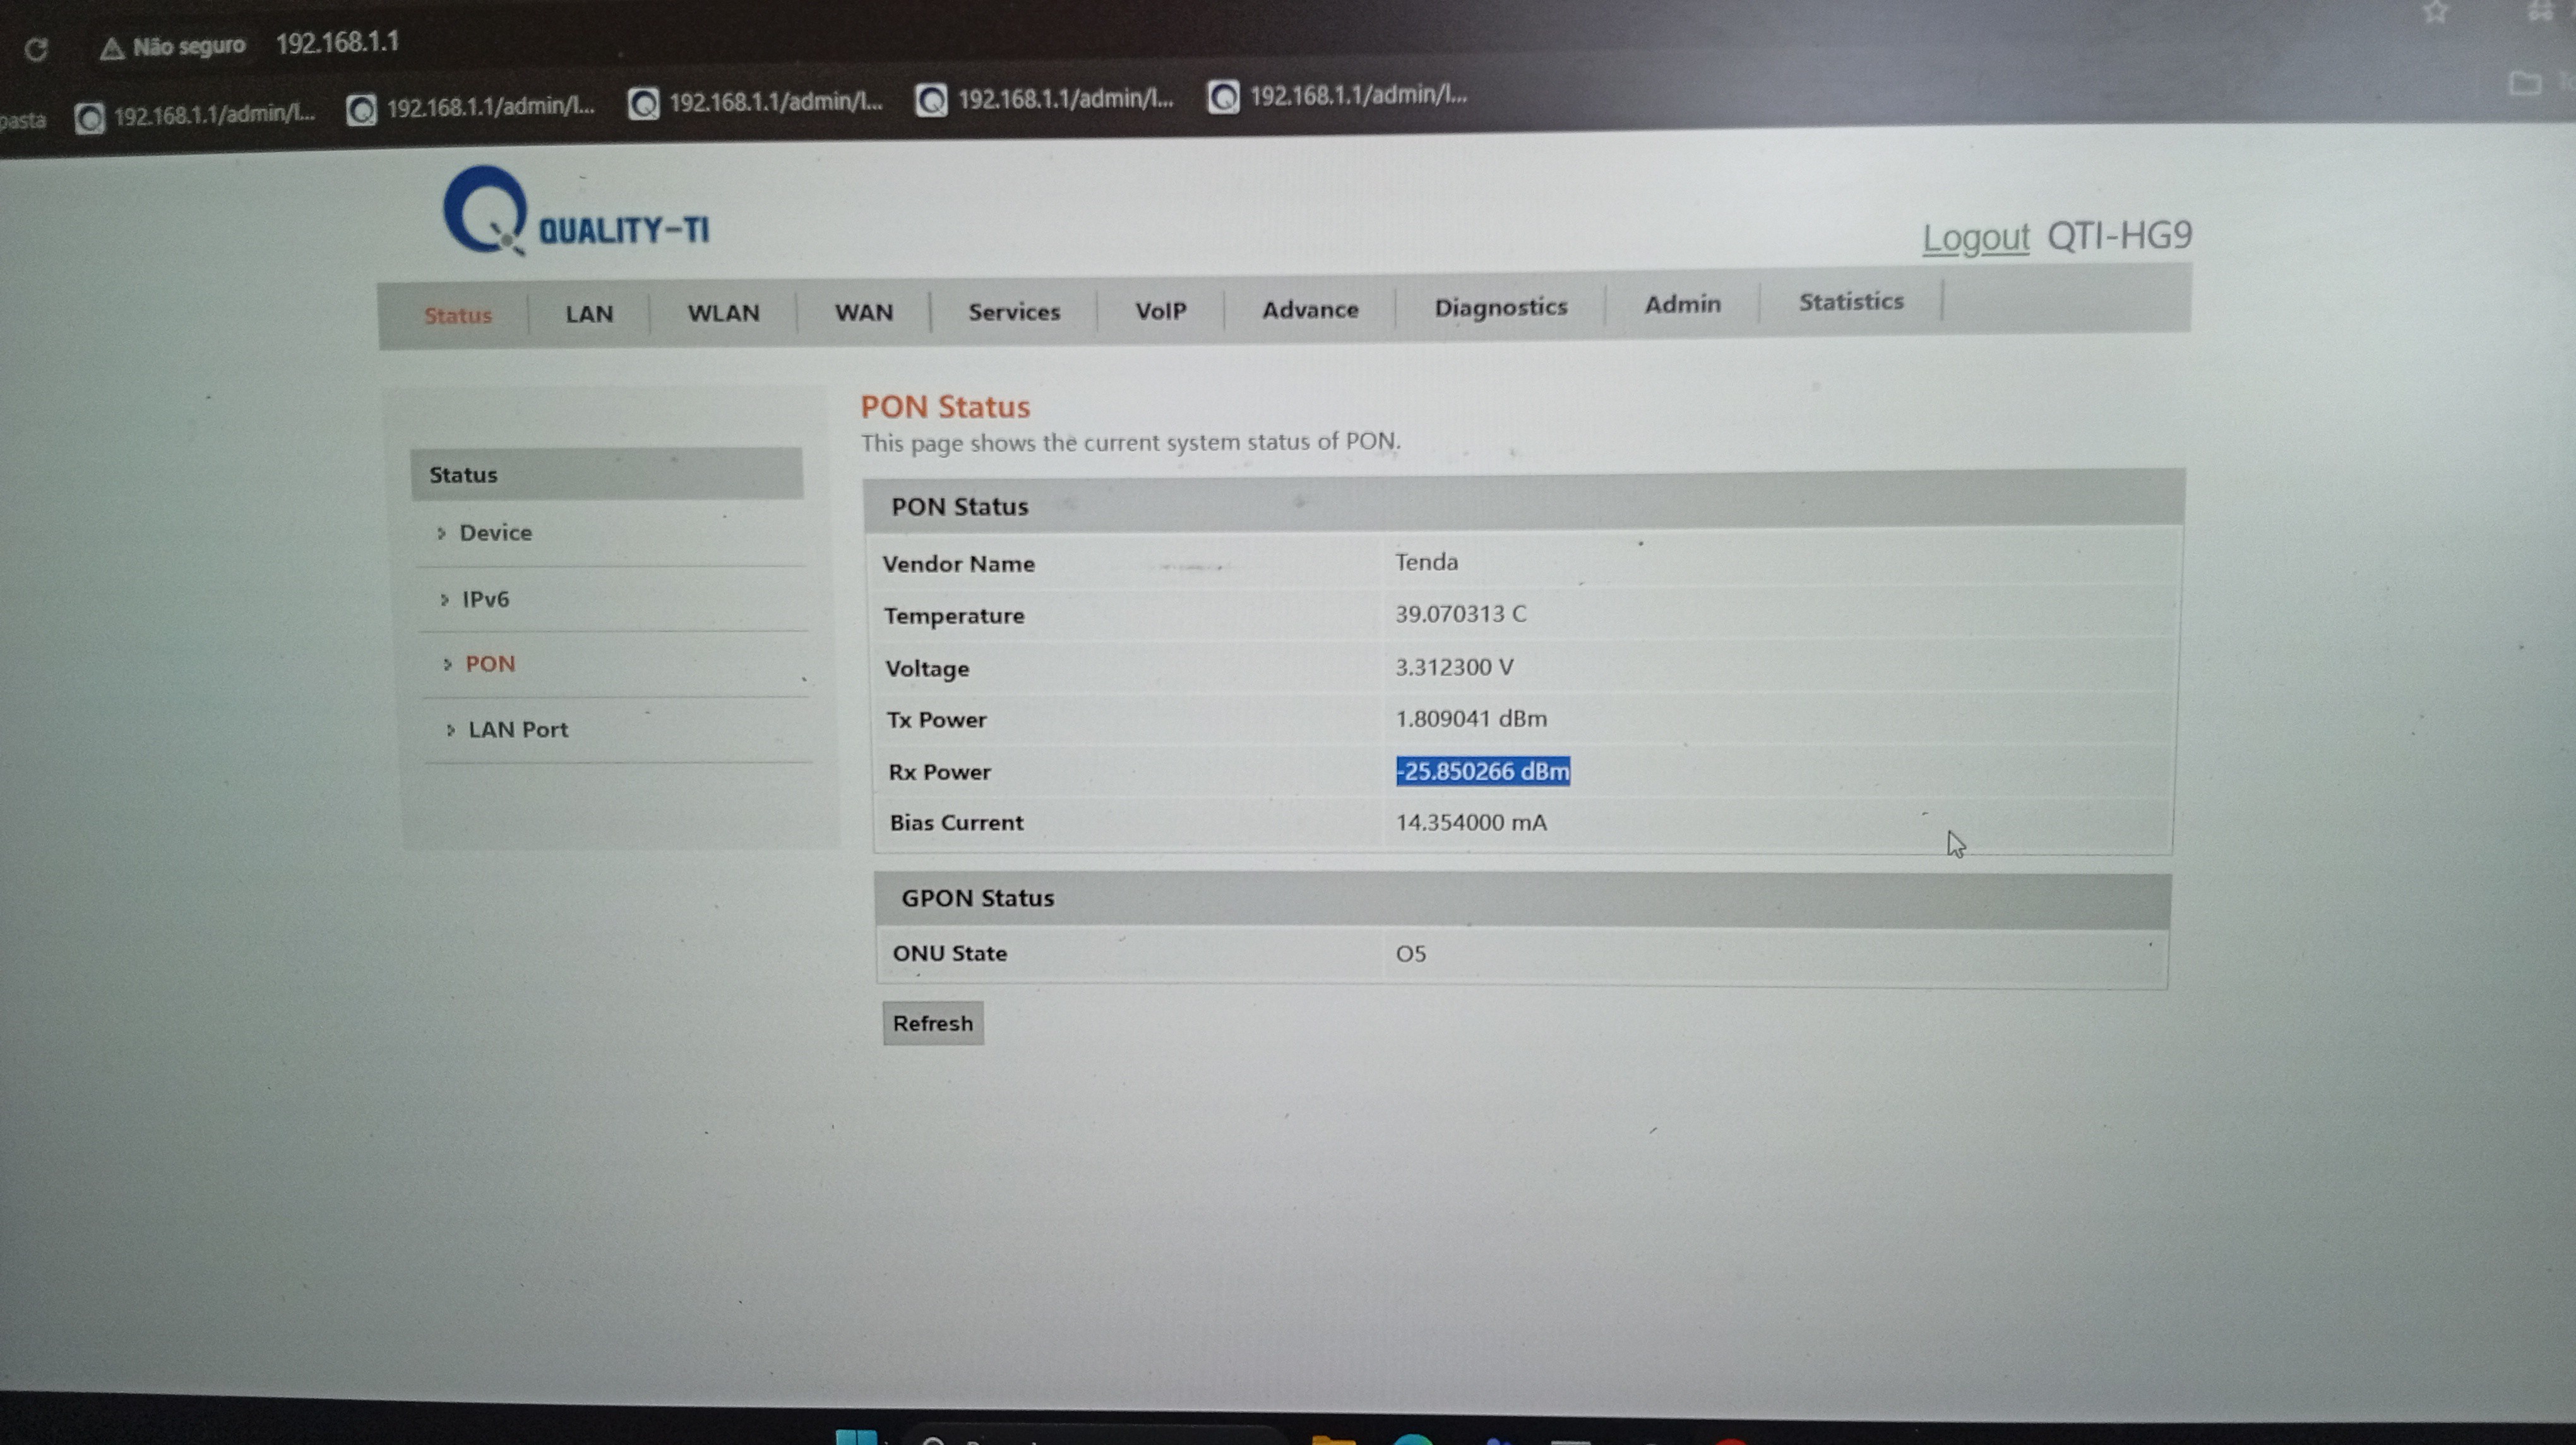Image resolution: width=2576 pixels, height=1445 pixels.
Task: Click the highlighted Rx Power value
Action: click(1482, 771)
